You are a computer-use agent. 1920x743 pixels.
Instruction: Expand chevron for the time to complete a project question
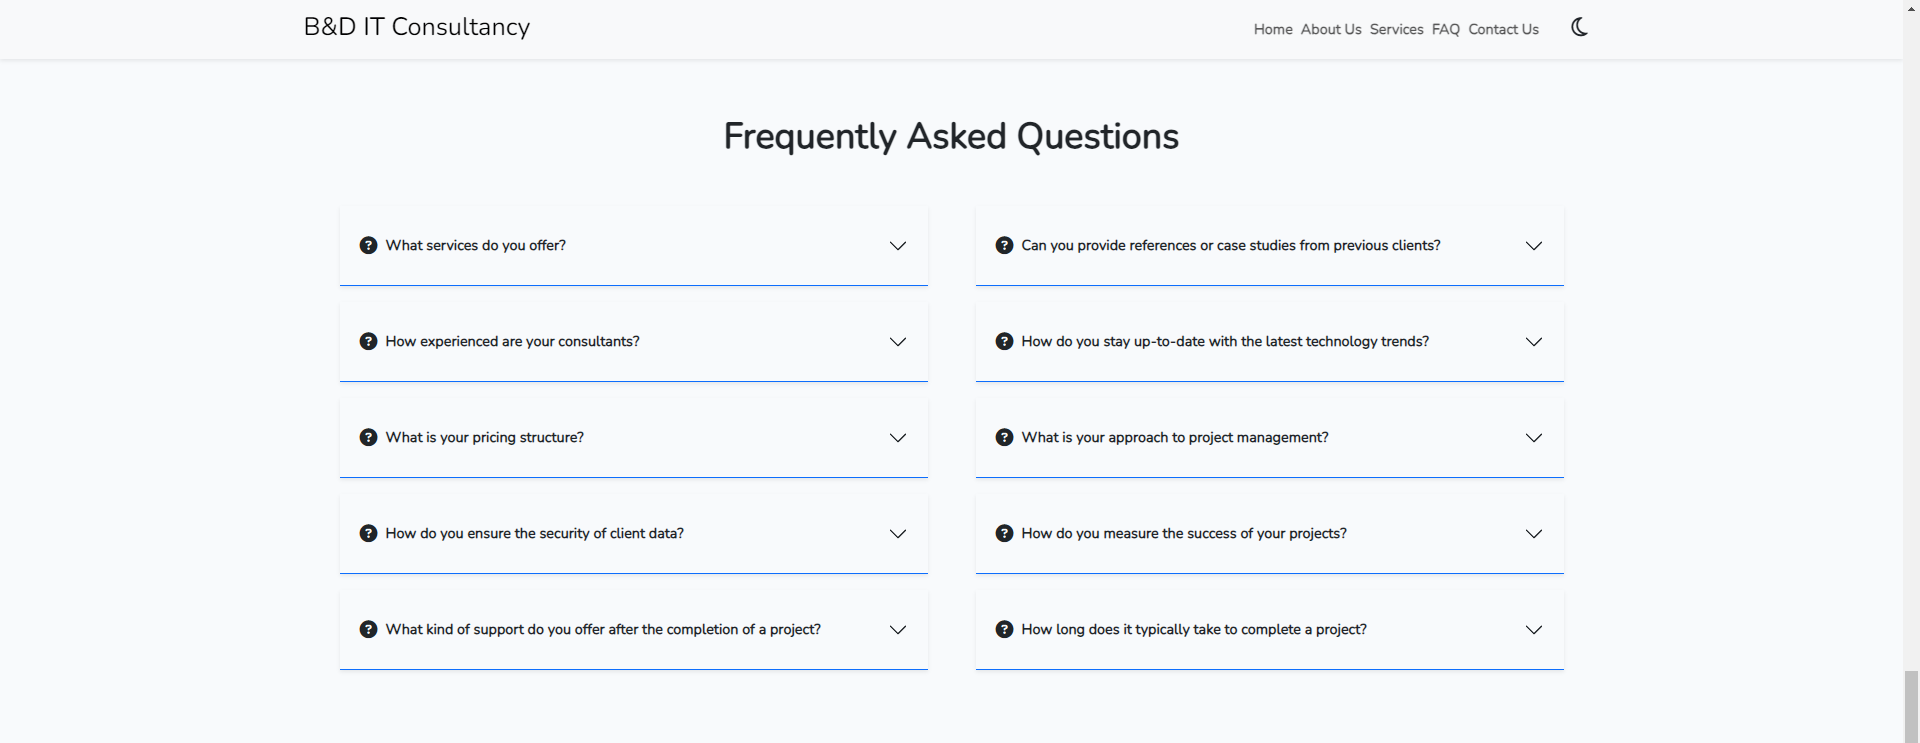1534,630
